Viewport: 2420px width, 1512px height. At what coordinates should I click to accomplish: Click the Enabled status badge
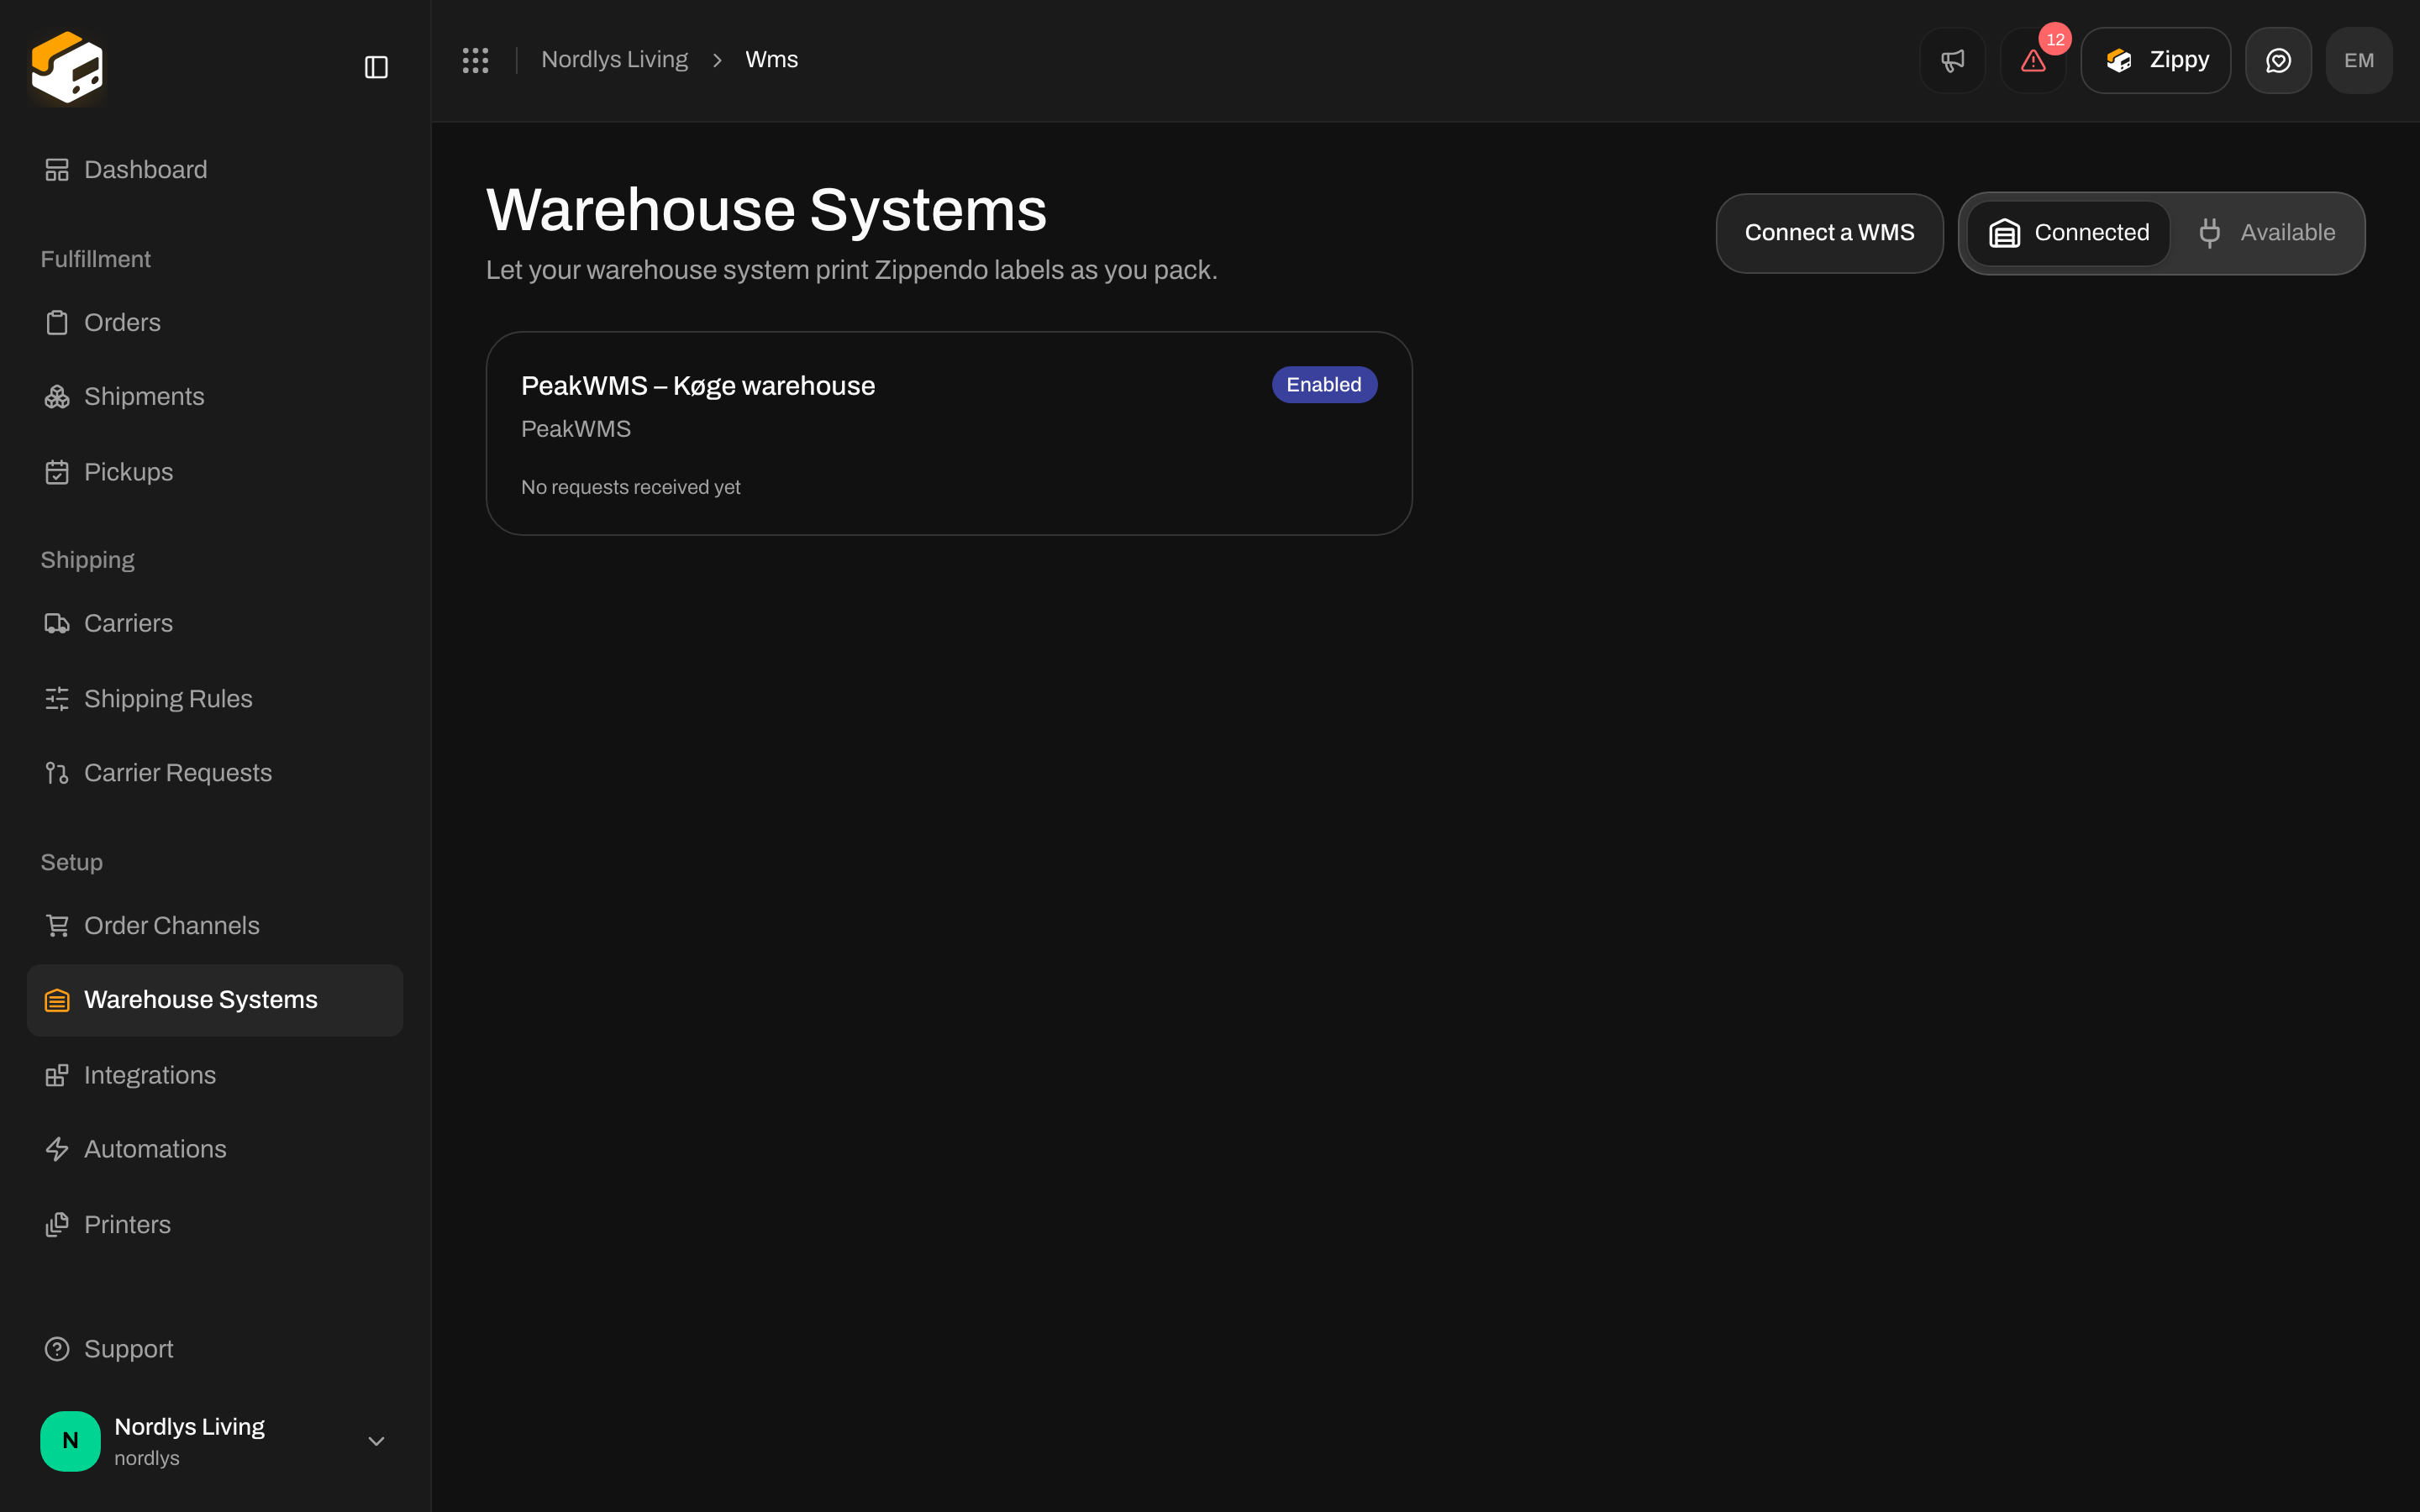1324,385
